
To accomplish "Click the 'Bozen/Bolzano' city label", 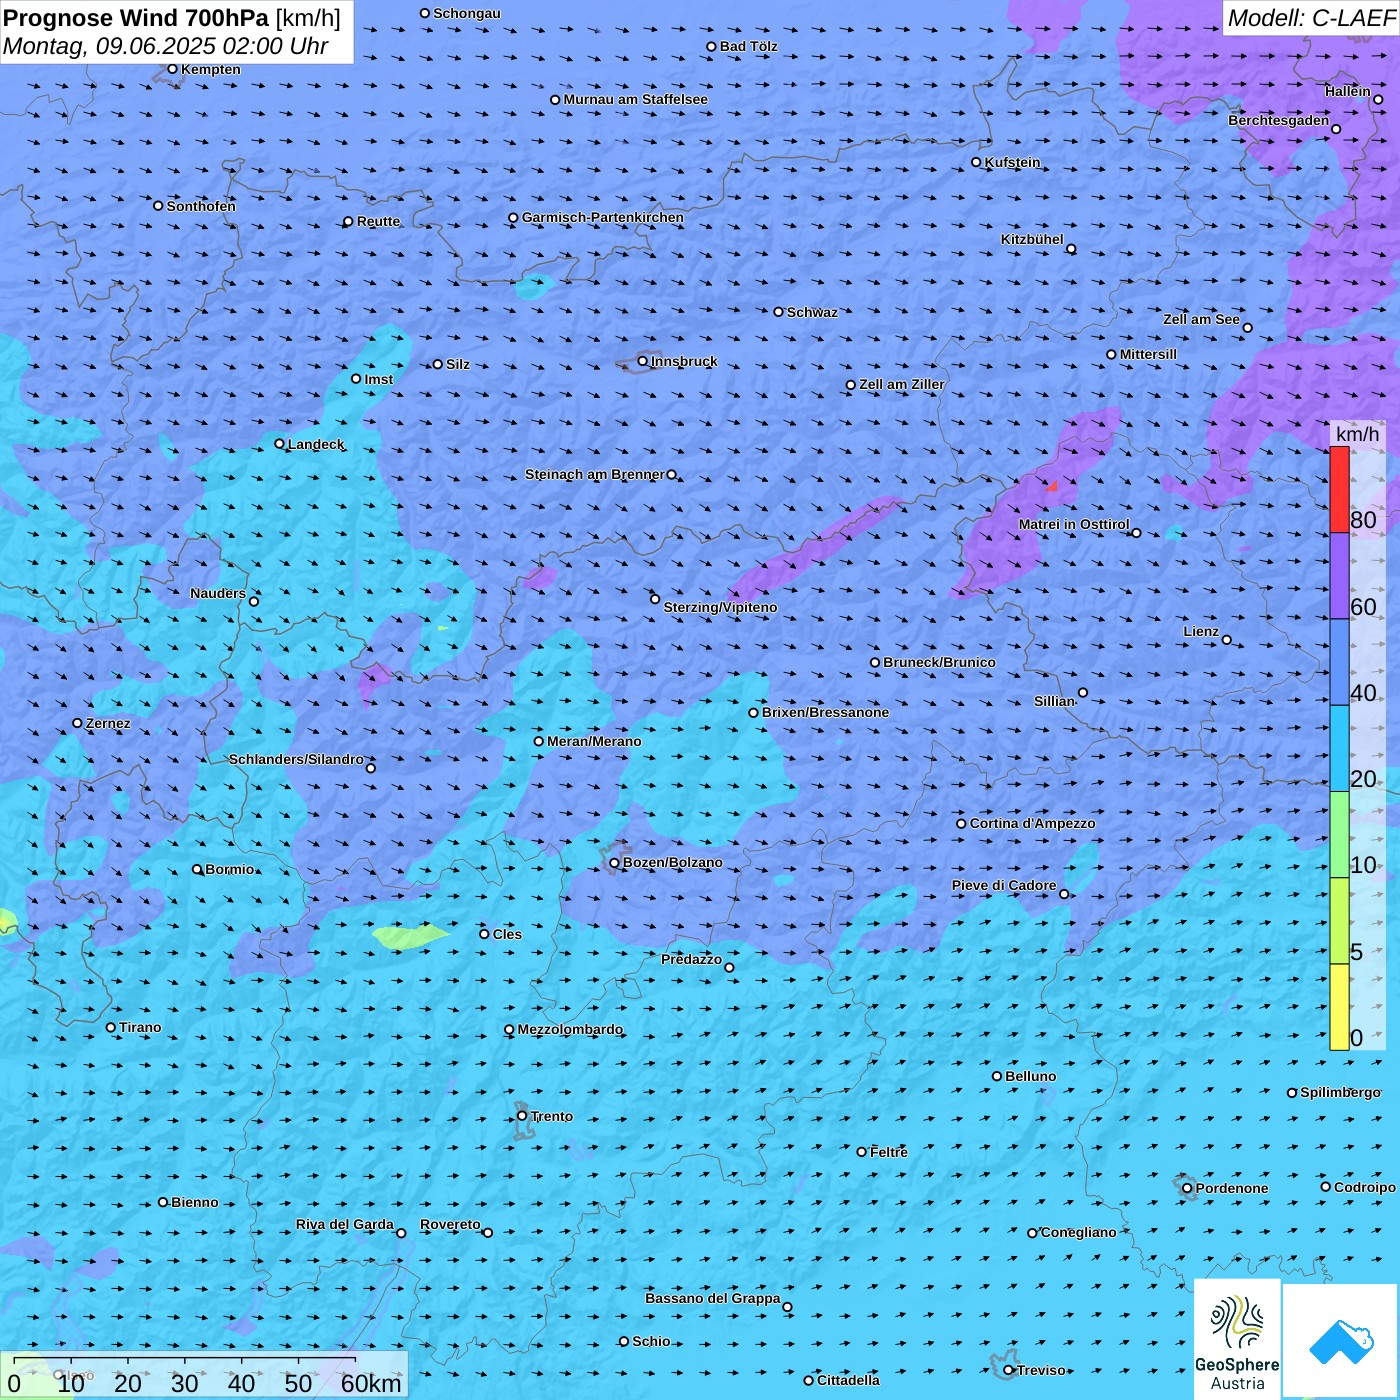I will tap(673, 862).
